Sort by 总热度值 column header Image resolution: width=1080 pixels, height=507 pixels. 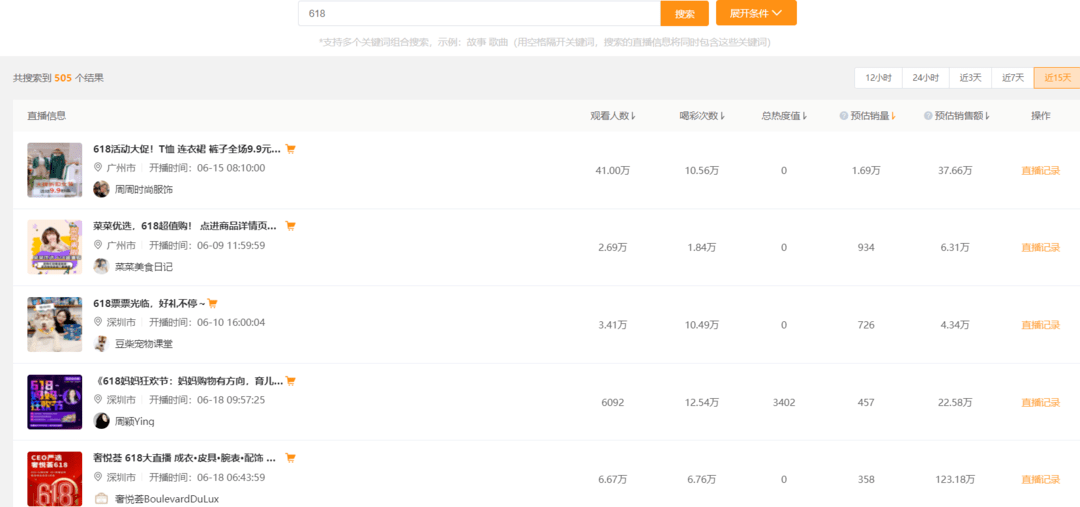point(784,116)
